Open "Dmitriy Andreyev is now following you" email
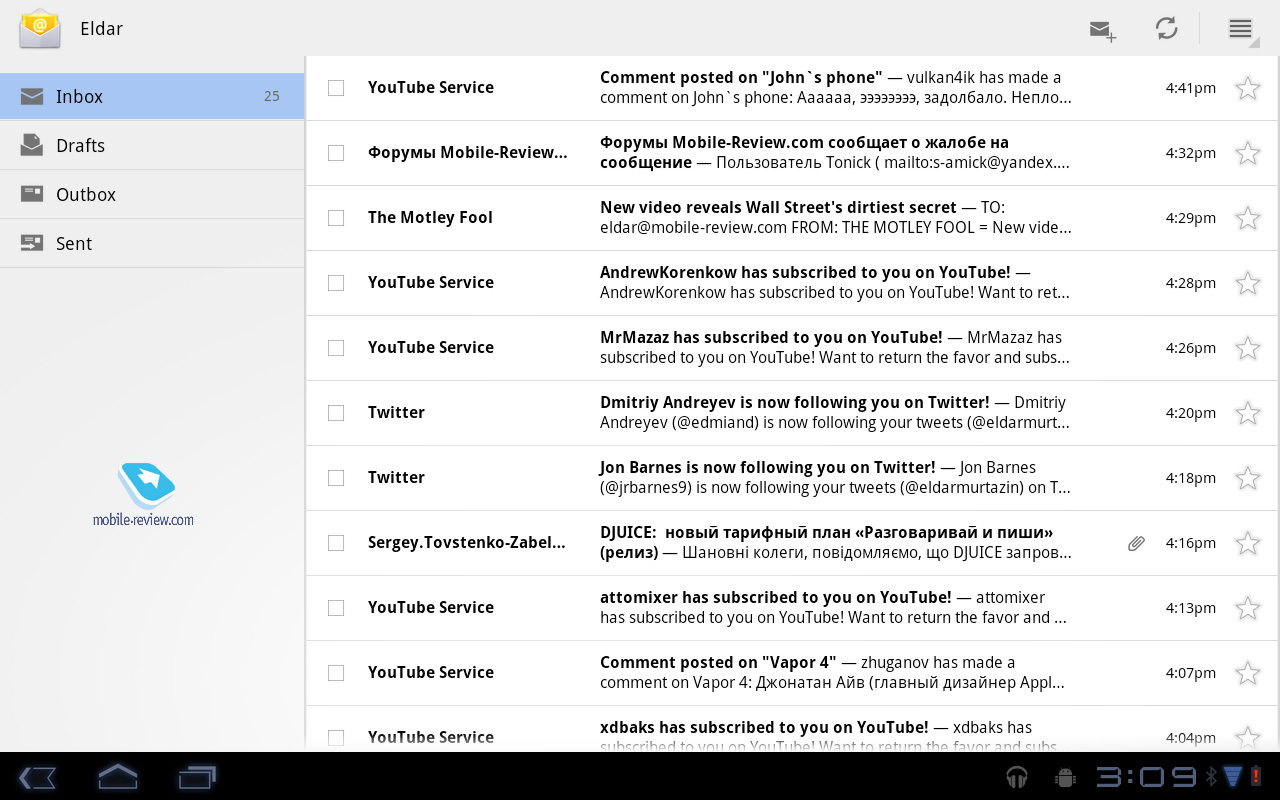 pos(791,413)
